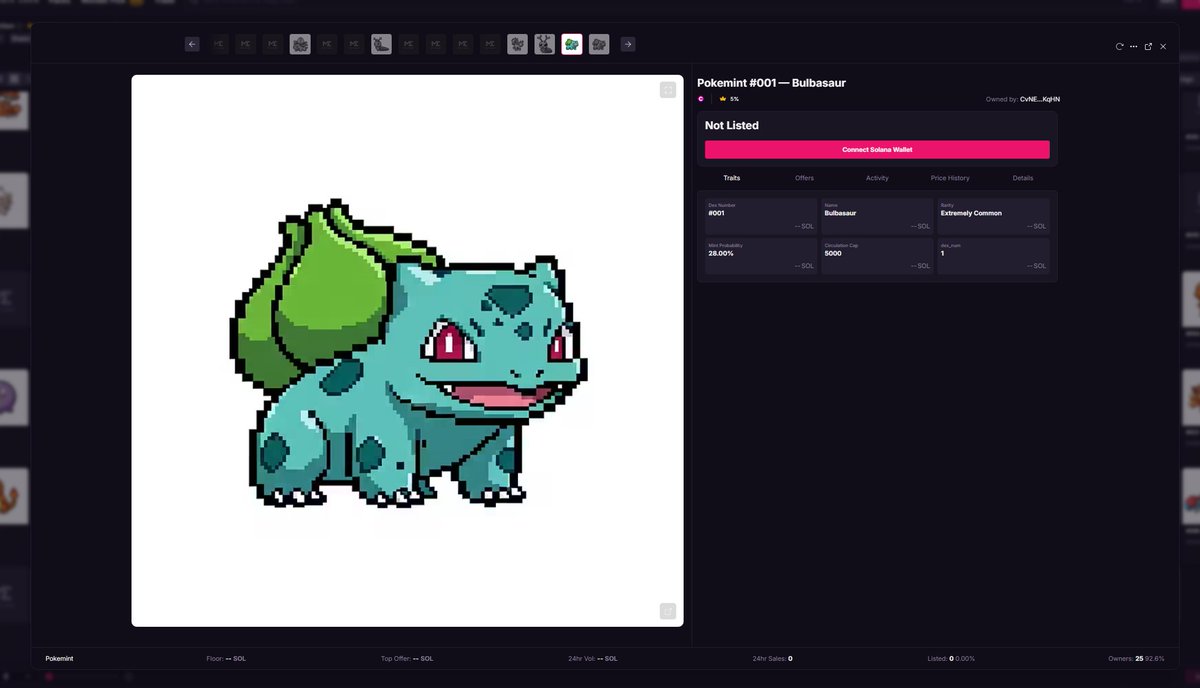The image size is (1200, 688).
Task: Click the Pokemint collection name in bottom bar
Action: [x=59, y=658]
